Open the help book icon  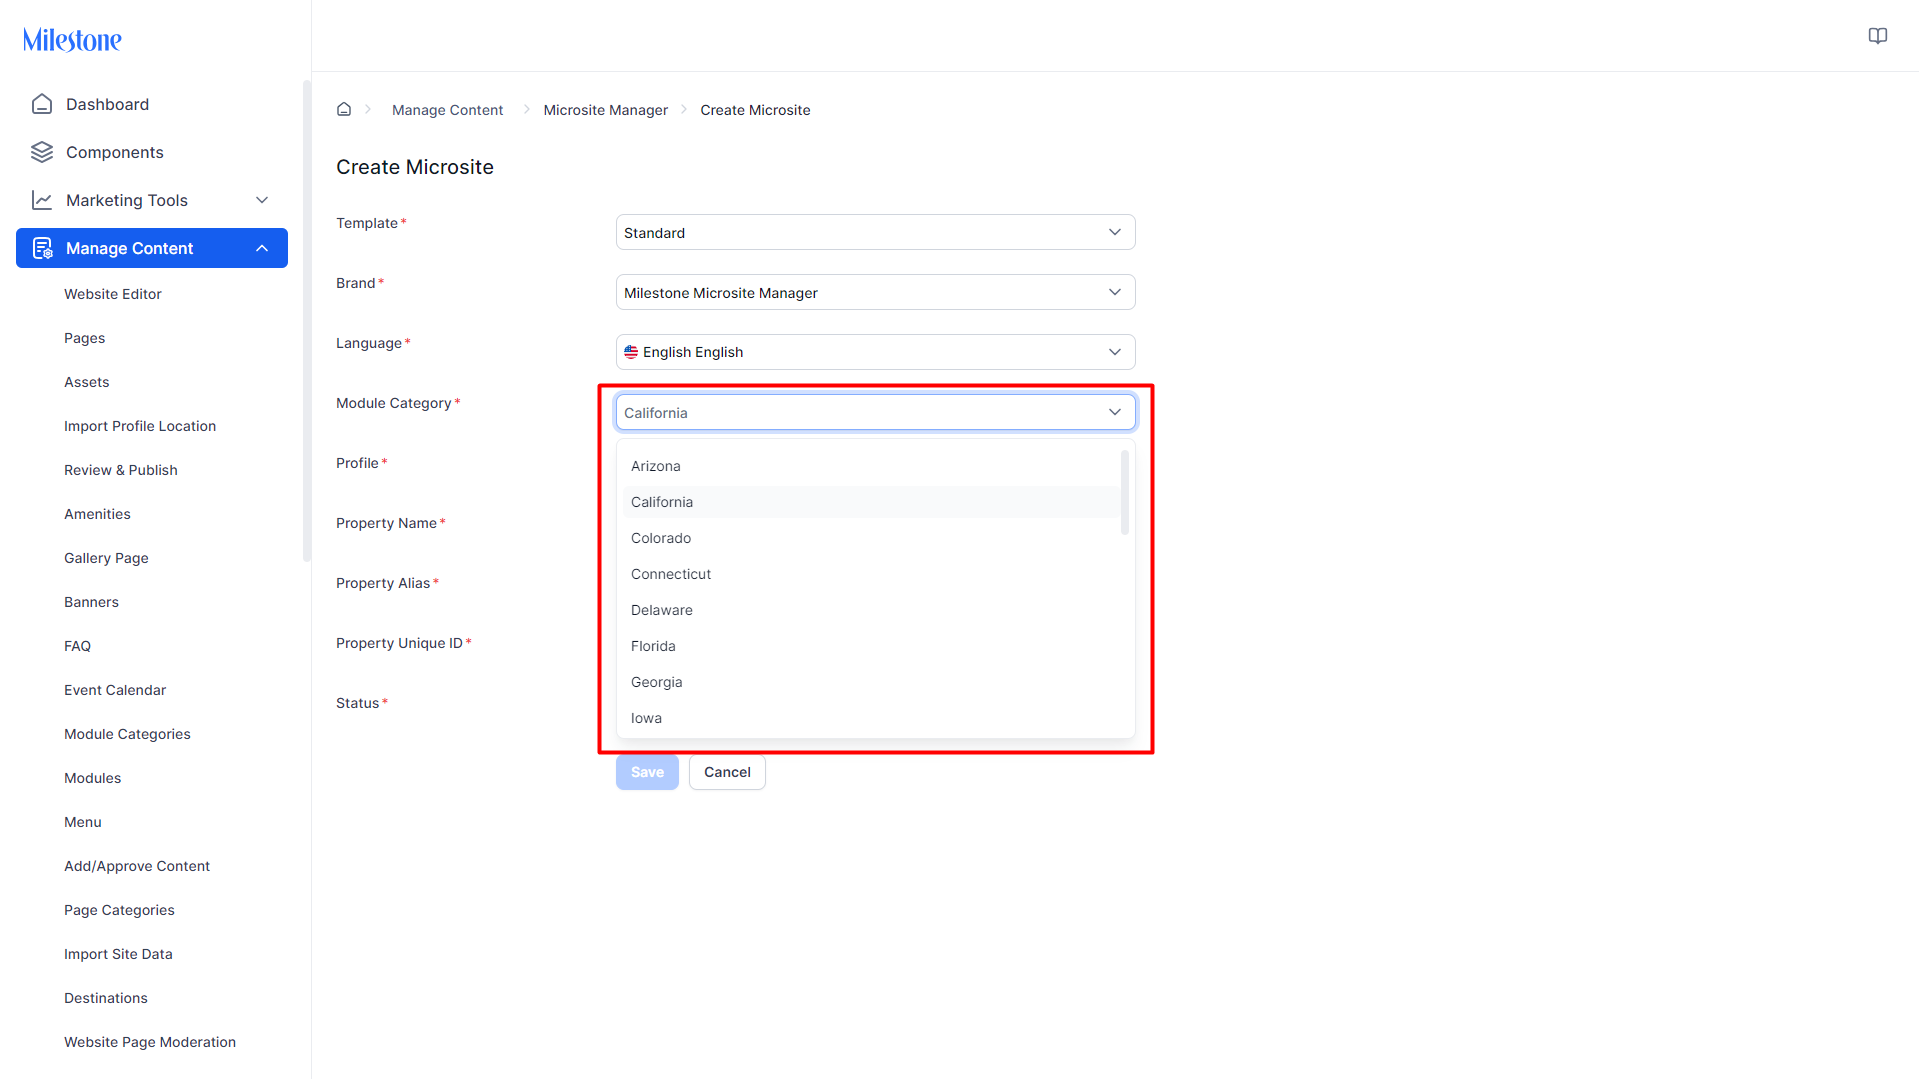[x=1877, y=36]
